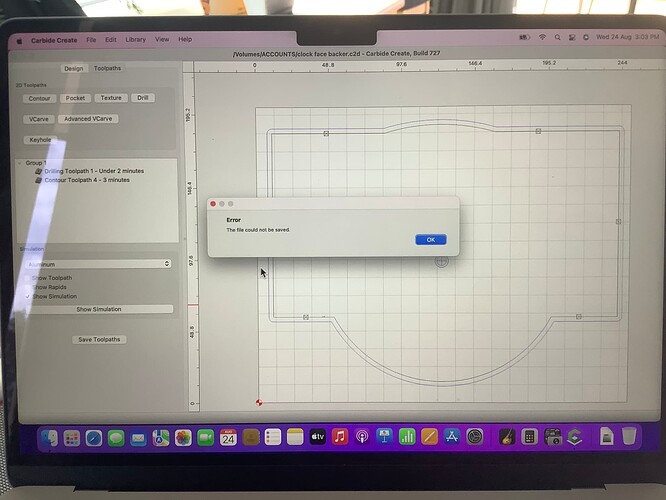
Task: Uncheck the Show Simulation checkbox
Action: coord(28,297)
